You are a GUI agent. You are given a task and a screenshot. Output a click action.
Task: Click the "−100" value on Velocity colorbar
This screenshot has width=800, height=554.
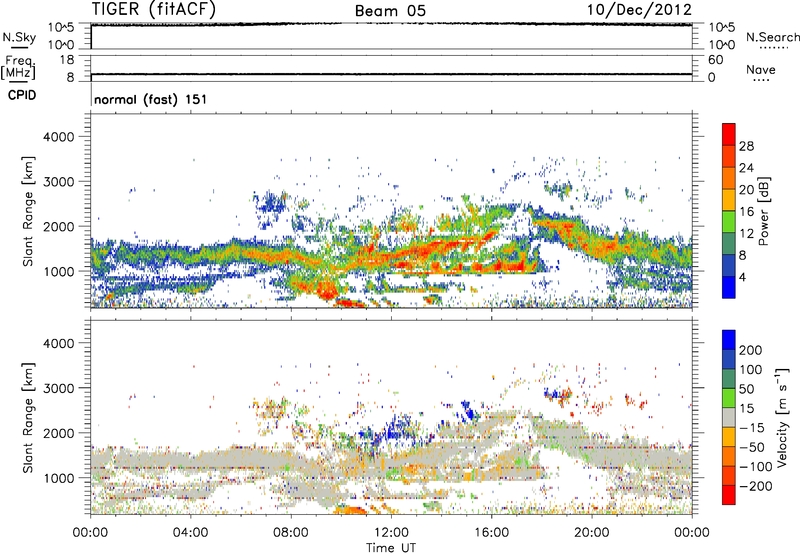[x=756, y=467]
